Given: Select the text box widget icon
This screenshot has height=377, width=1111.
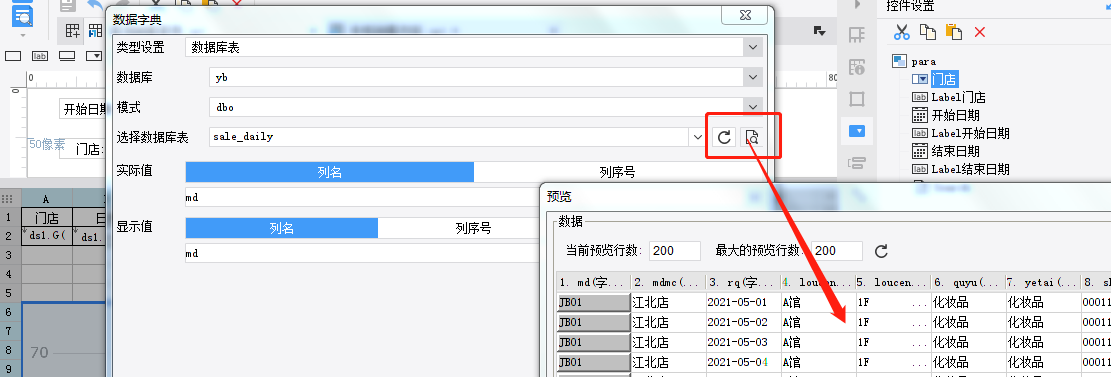Looking at the screenshot, I should click(13, 55).
